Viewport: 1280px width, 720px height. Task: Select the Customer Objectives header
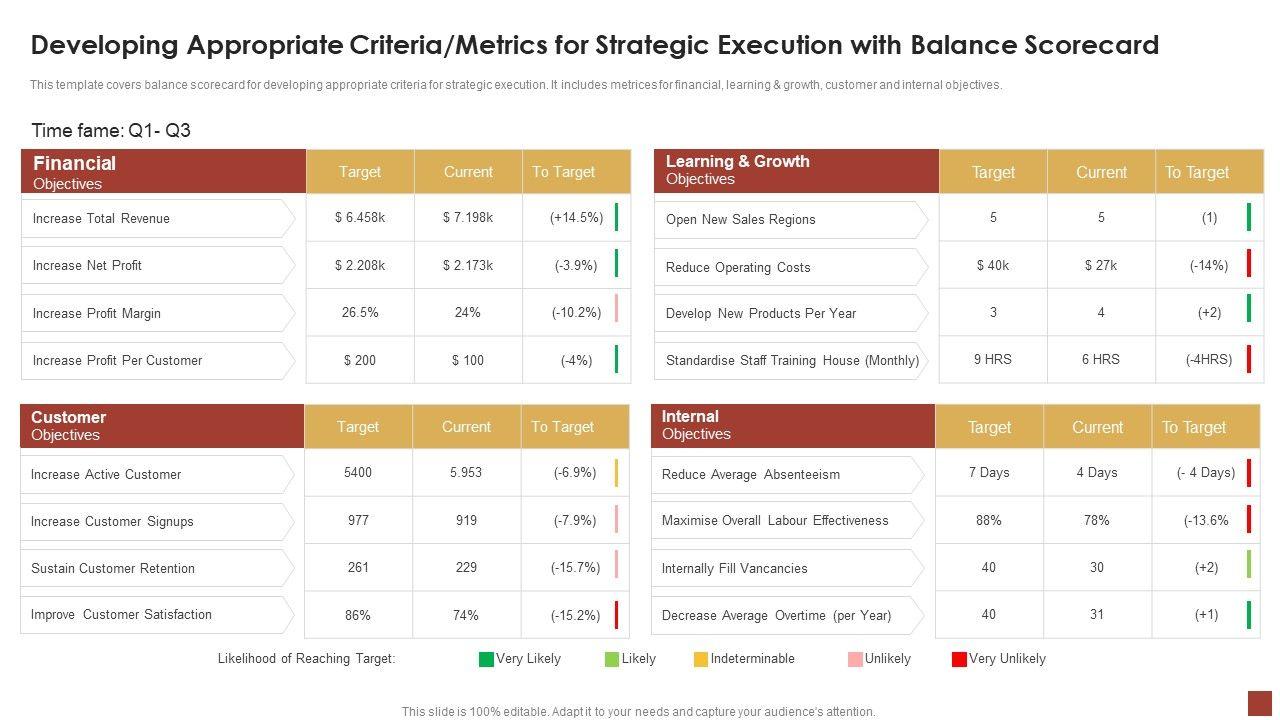pos(162,426)
